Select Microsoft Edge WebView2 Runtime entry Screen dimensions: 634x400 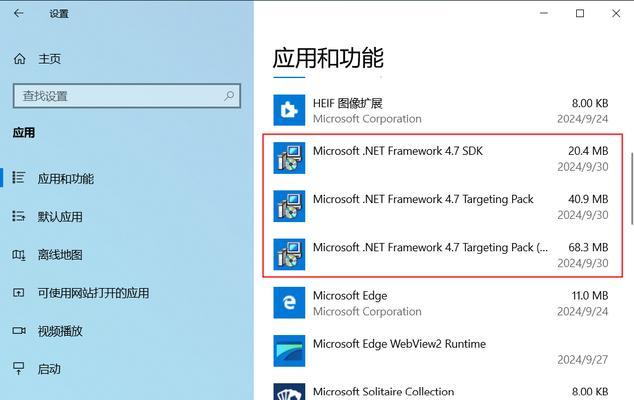(399, 344)
